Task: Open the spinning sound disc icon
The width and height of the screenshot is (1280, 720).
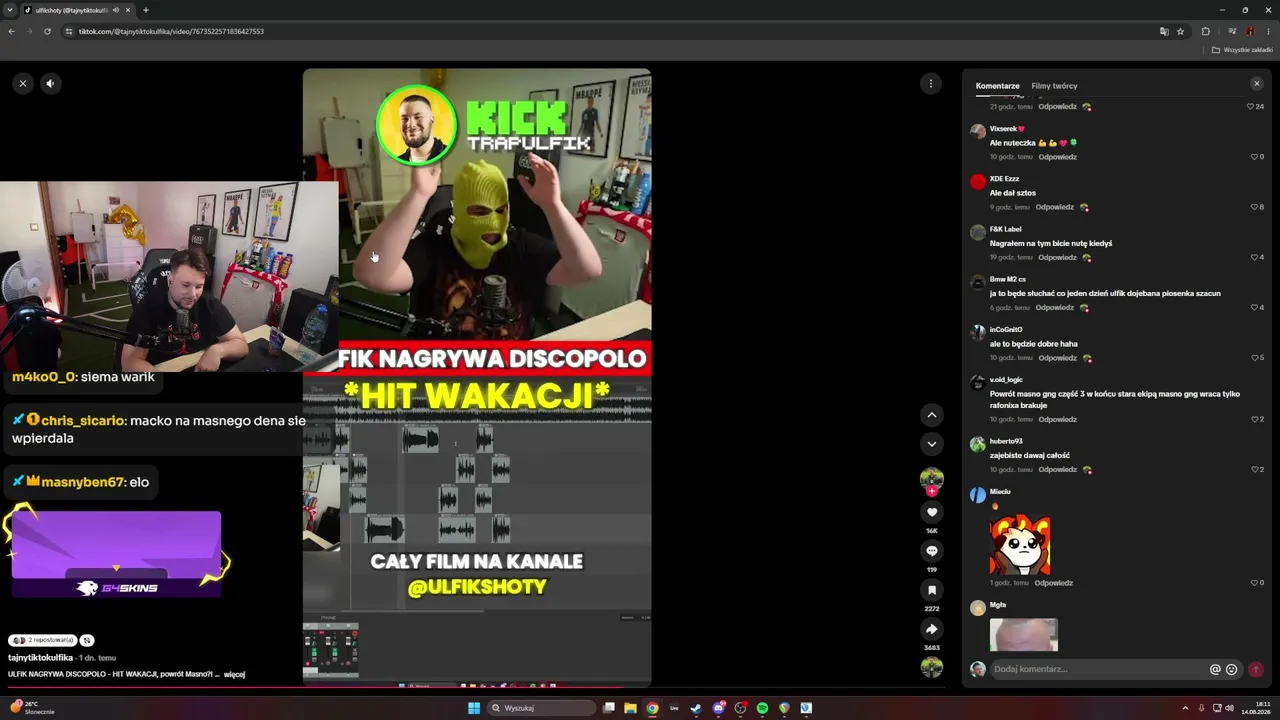Action: click(932, 667)
